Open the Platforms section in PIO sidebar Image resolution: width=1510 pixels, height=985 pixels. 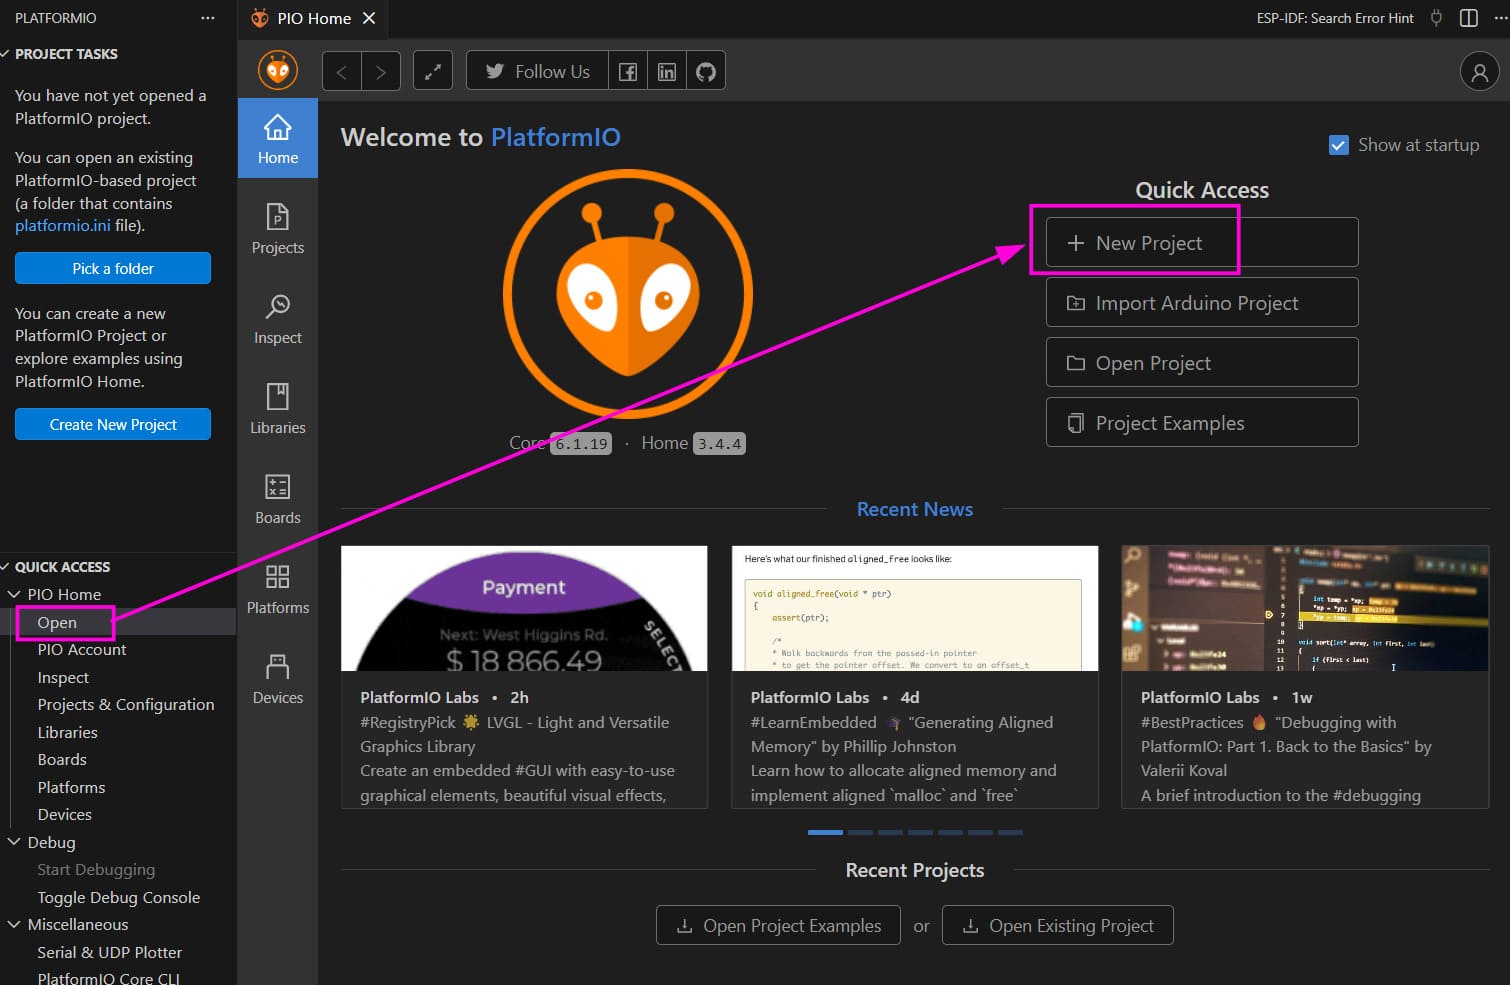click(278, 588)
